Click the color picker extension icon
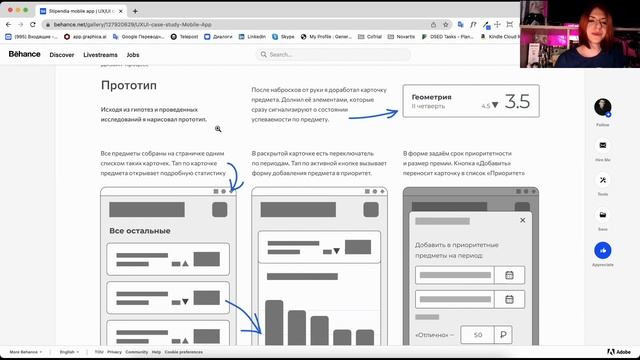This screenshot has height=360, width=640. pos(486,25)
